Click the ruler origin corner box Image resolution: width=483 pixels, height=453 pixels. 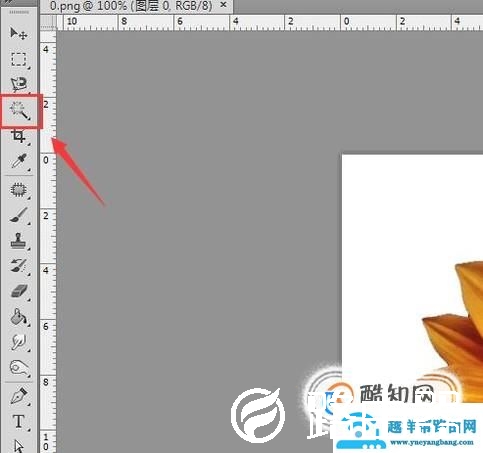tap(48, 22)
